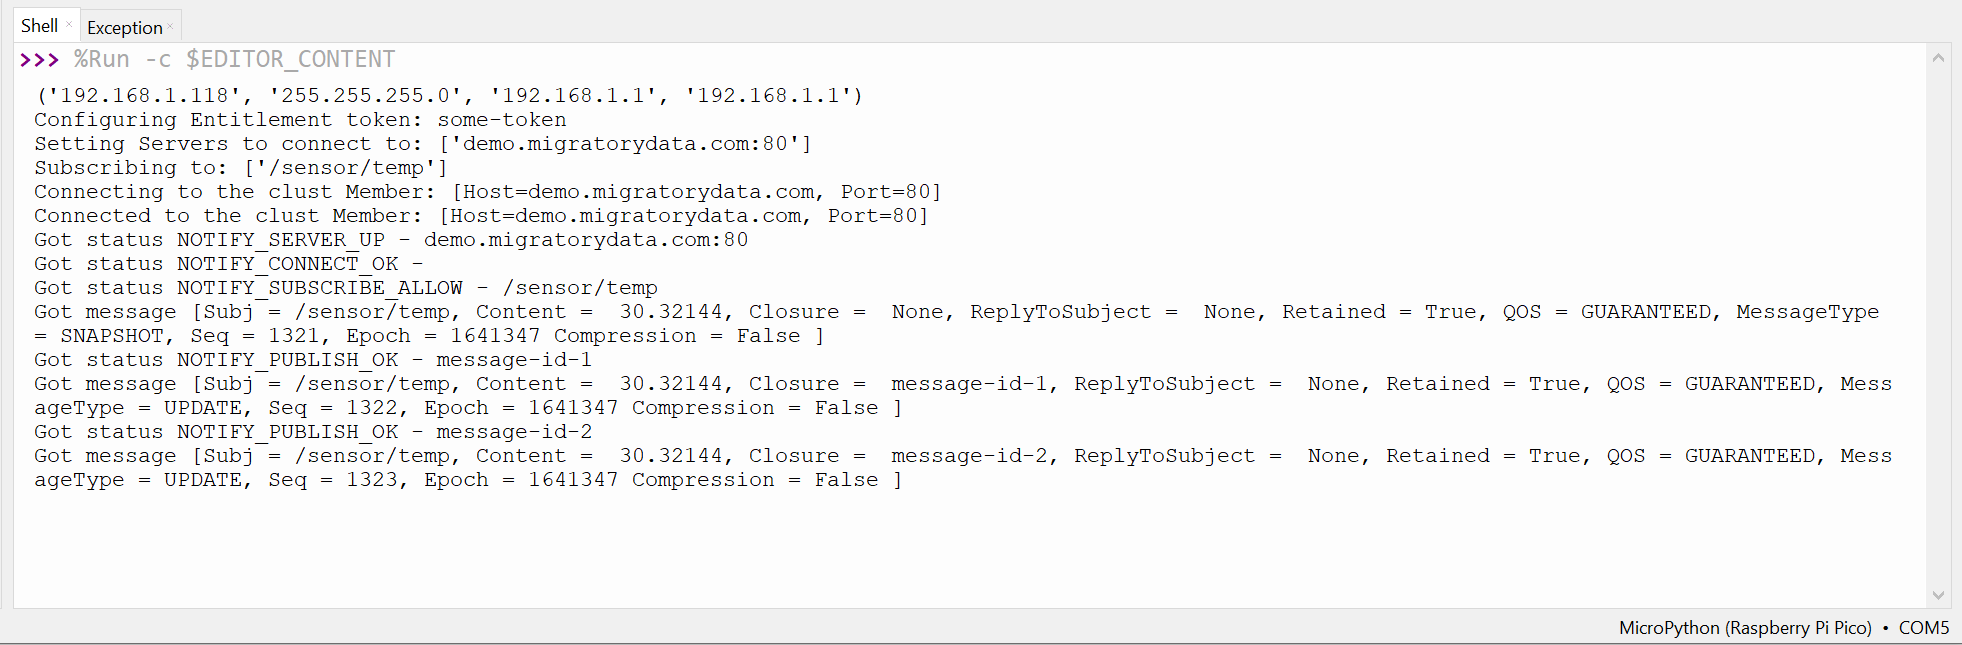This screenshot has width=1962, height=645.
Task: Click the scrollbar down arrow
Action: pos(1939,594)
